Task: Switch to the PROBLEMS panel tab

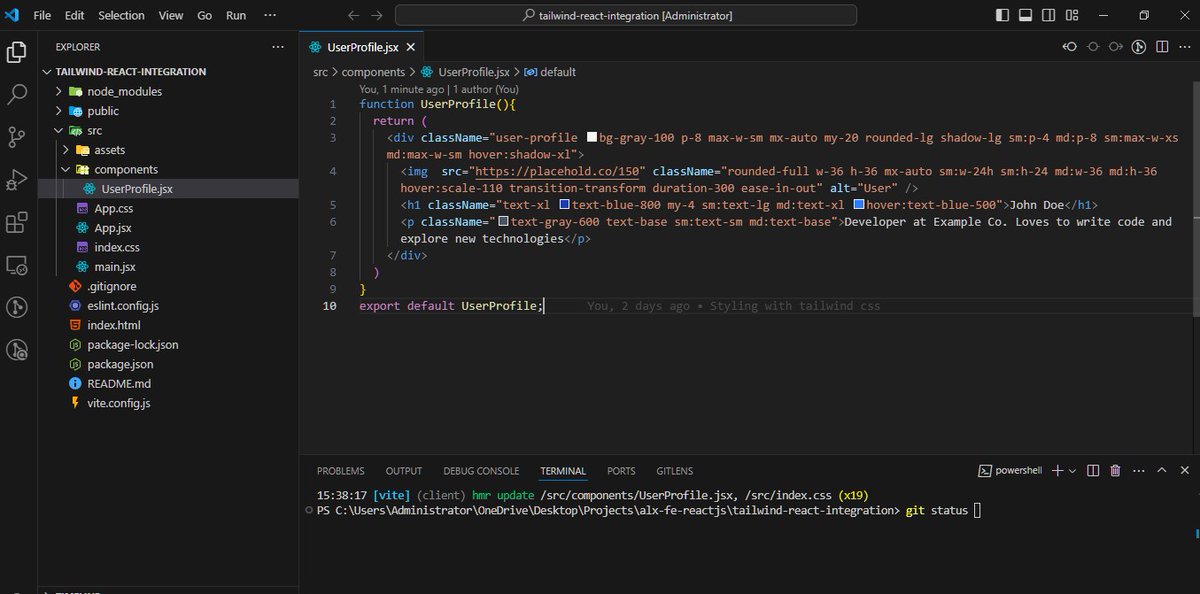Action: click(341, 471)
